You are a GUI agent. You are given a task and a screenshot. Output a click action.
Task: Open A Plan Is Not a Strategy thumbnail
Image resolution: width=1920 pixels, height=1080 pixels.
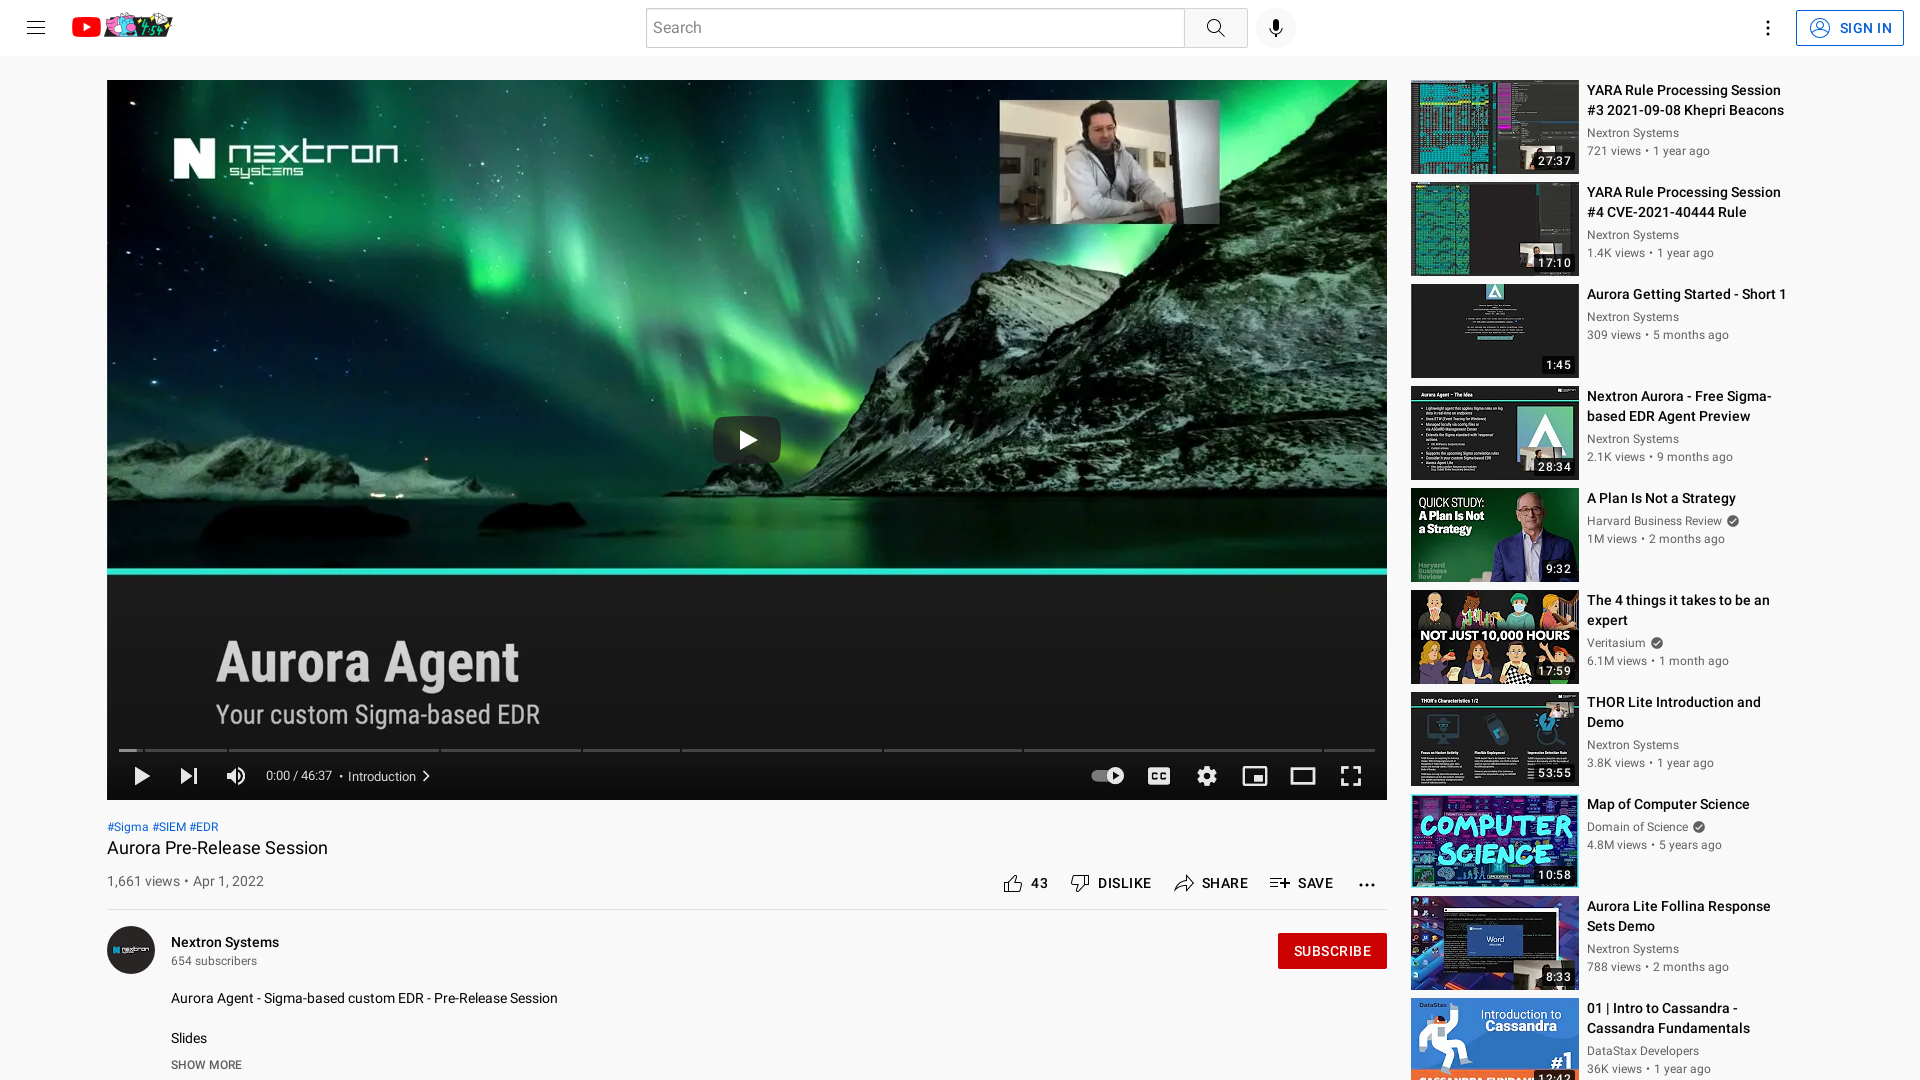click(x=1494, y=535)
